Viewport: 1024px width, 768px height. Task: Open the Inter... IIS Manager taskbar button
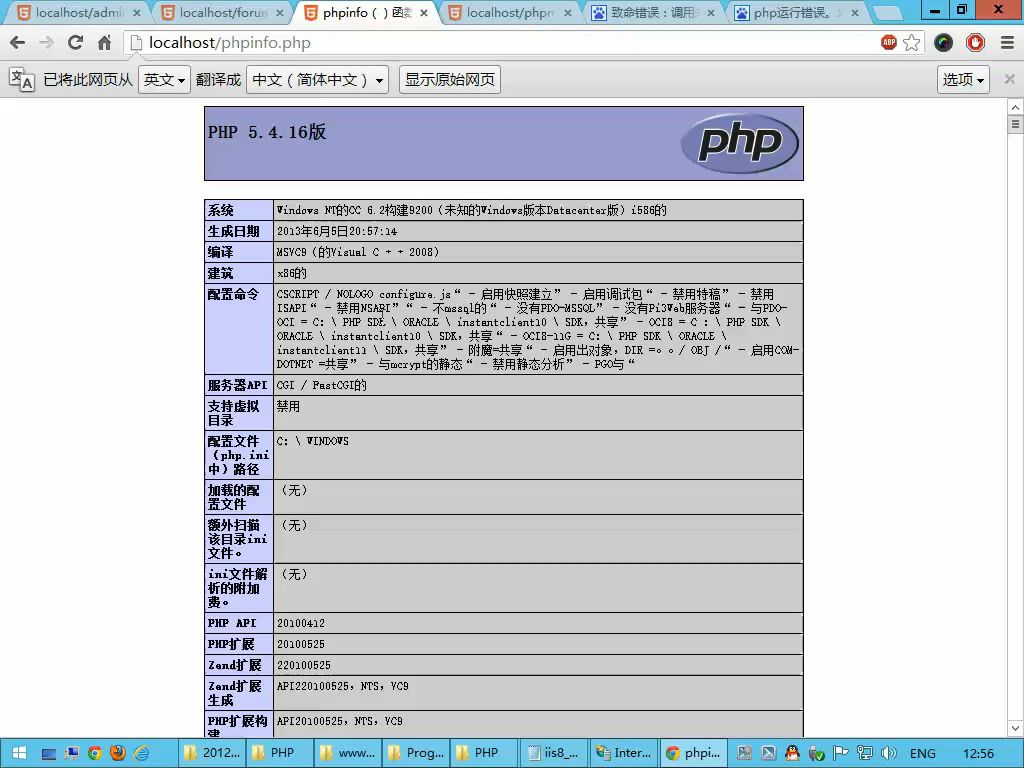click(623, 753)
